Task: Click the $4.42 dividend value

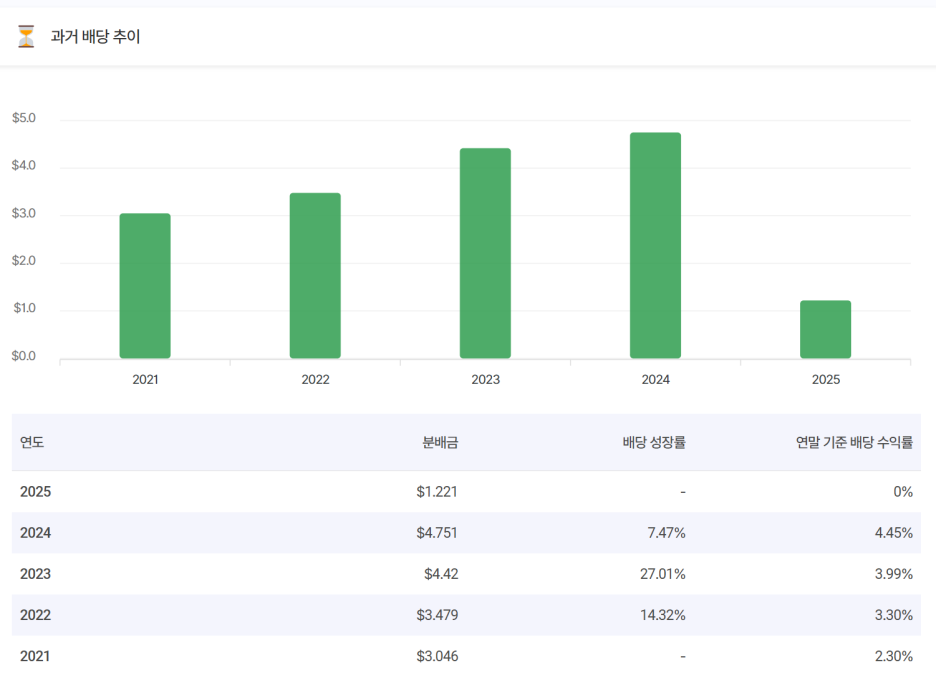Action: [x=441, y=574]
